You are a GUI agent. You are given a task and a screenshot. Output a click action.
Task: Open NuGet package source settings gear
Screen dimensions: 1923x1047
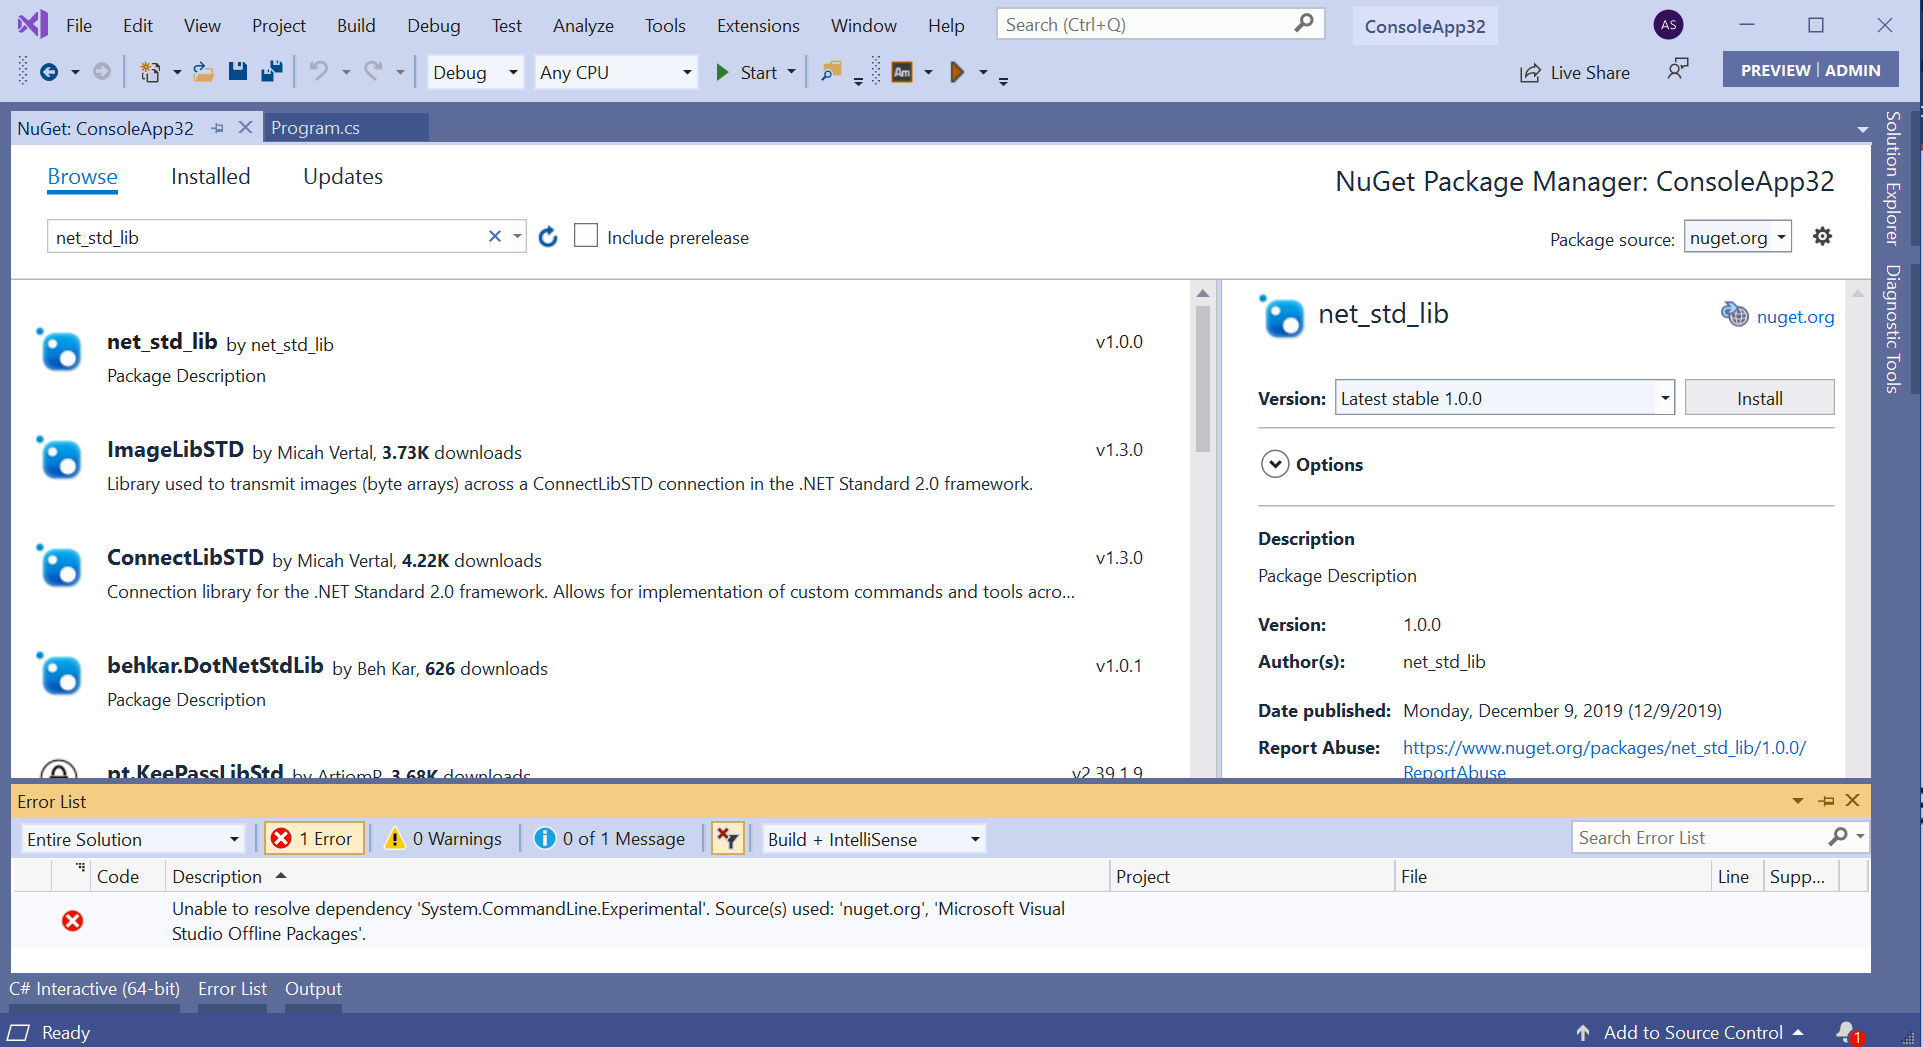pos(1822,237)
